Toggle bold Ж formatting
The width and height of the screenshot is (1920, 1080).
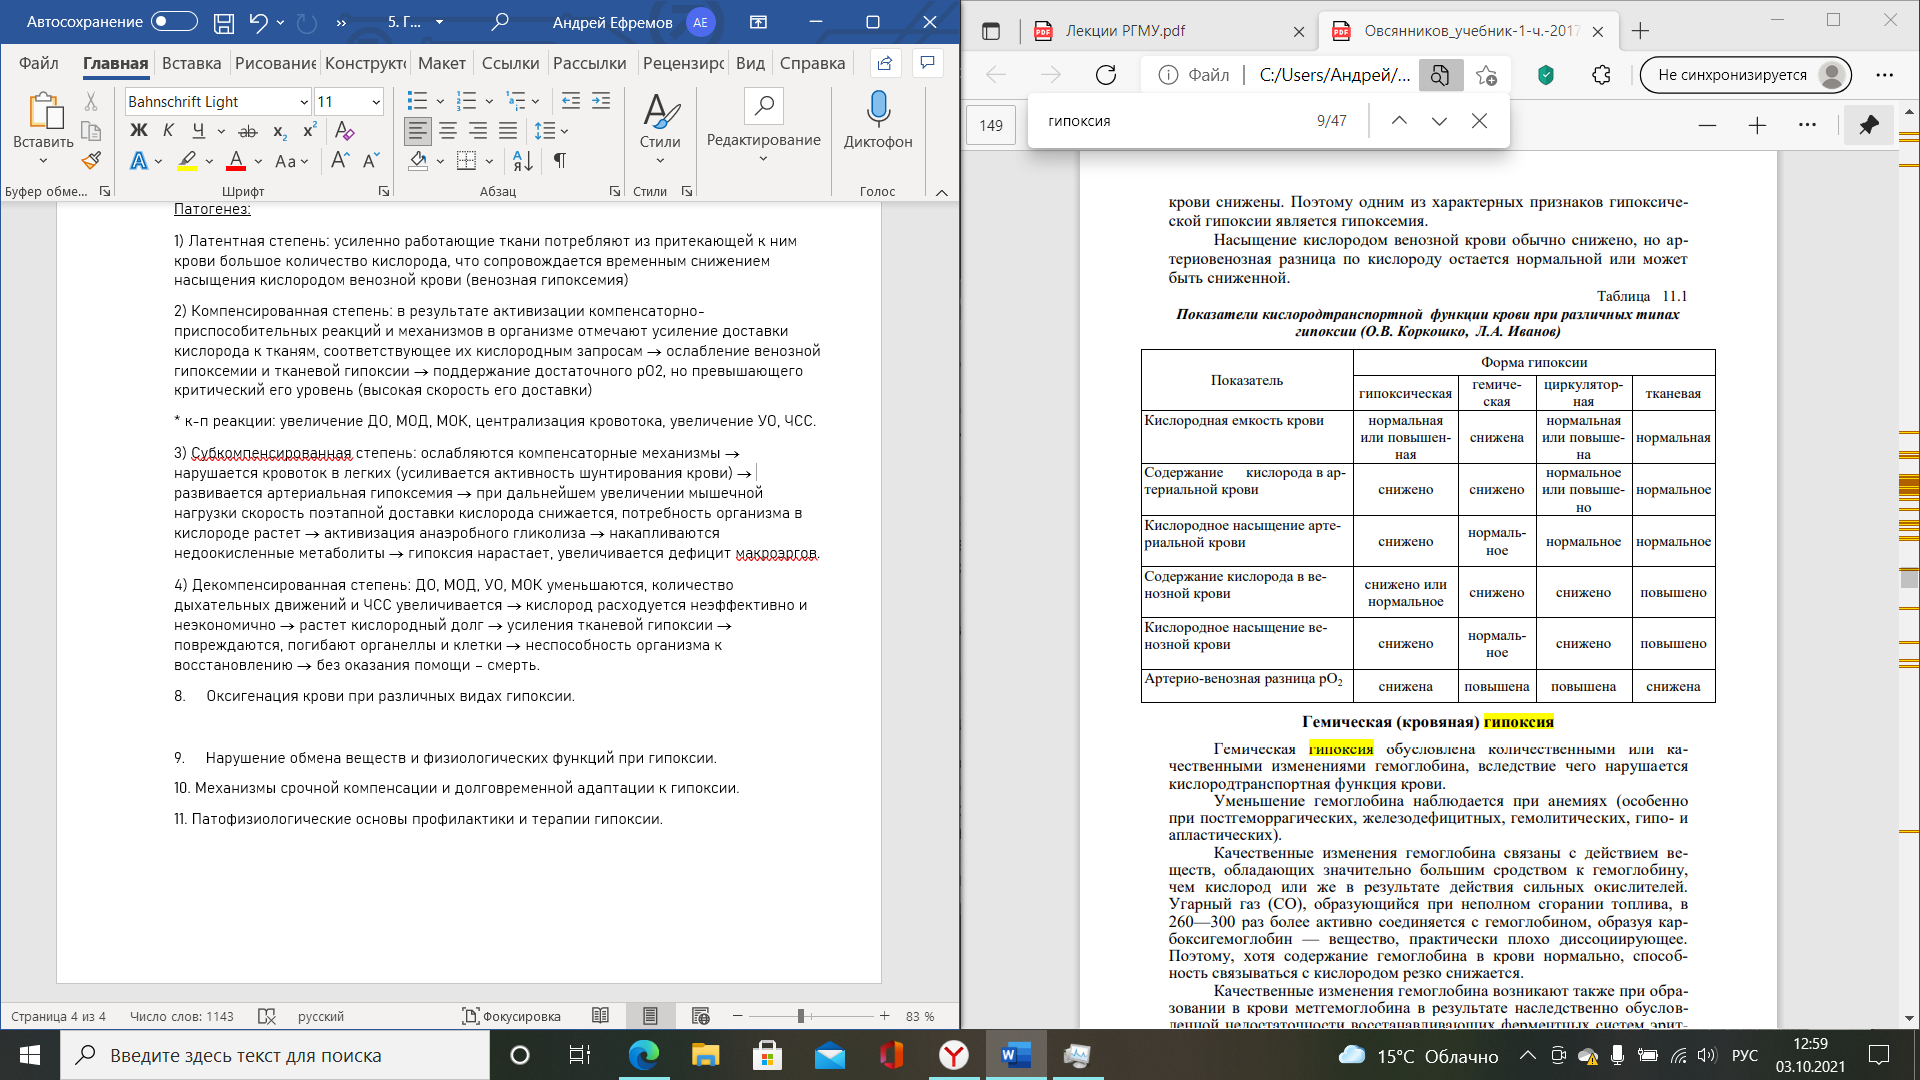pyautogui.click(x=139, y=131)
